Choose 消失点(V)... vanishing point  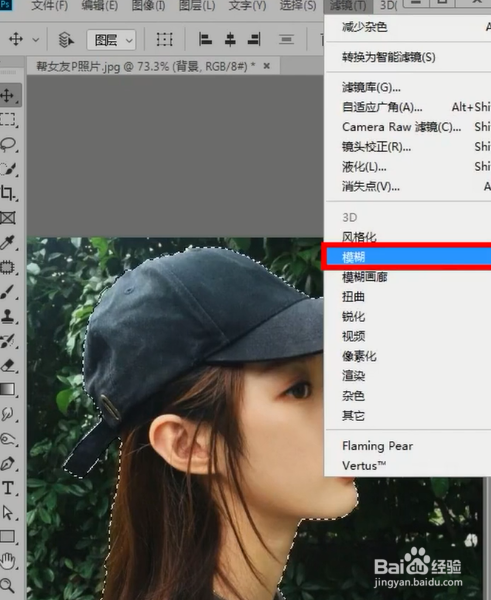coord(408,186)
